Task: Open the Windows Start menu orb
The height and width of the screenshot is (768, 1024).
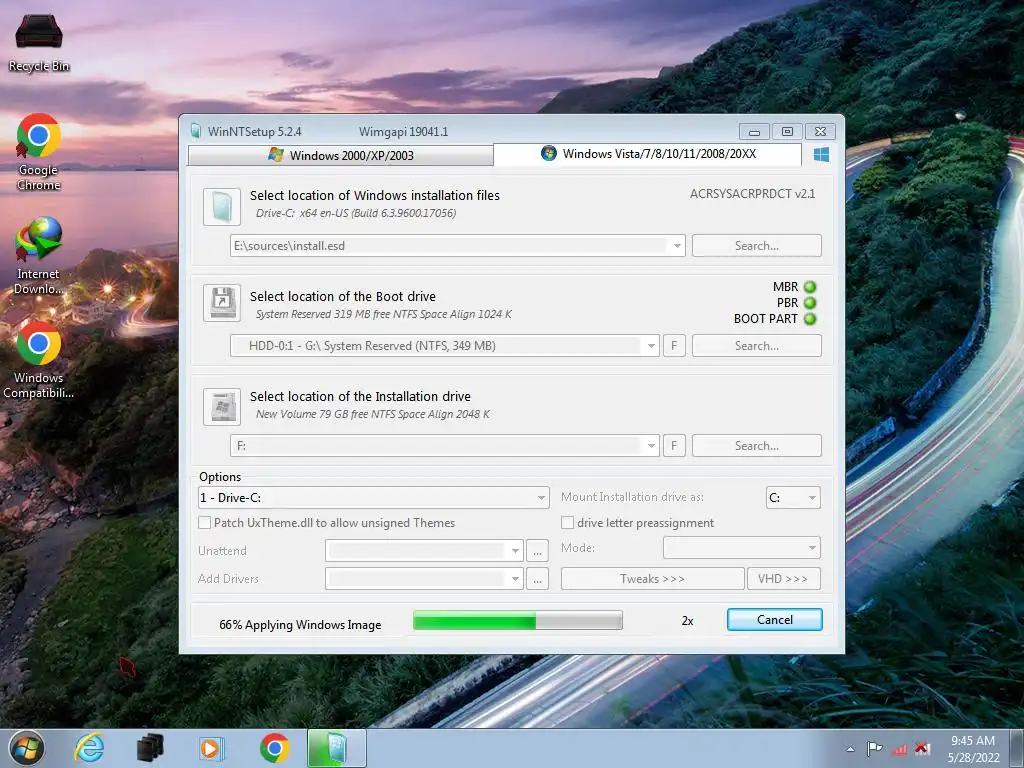Action: 27,748
